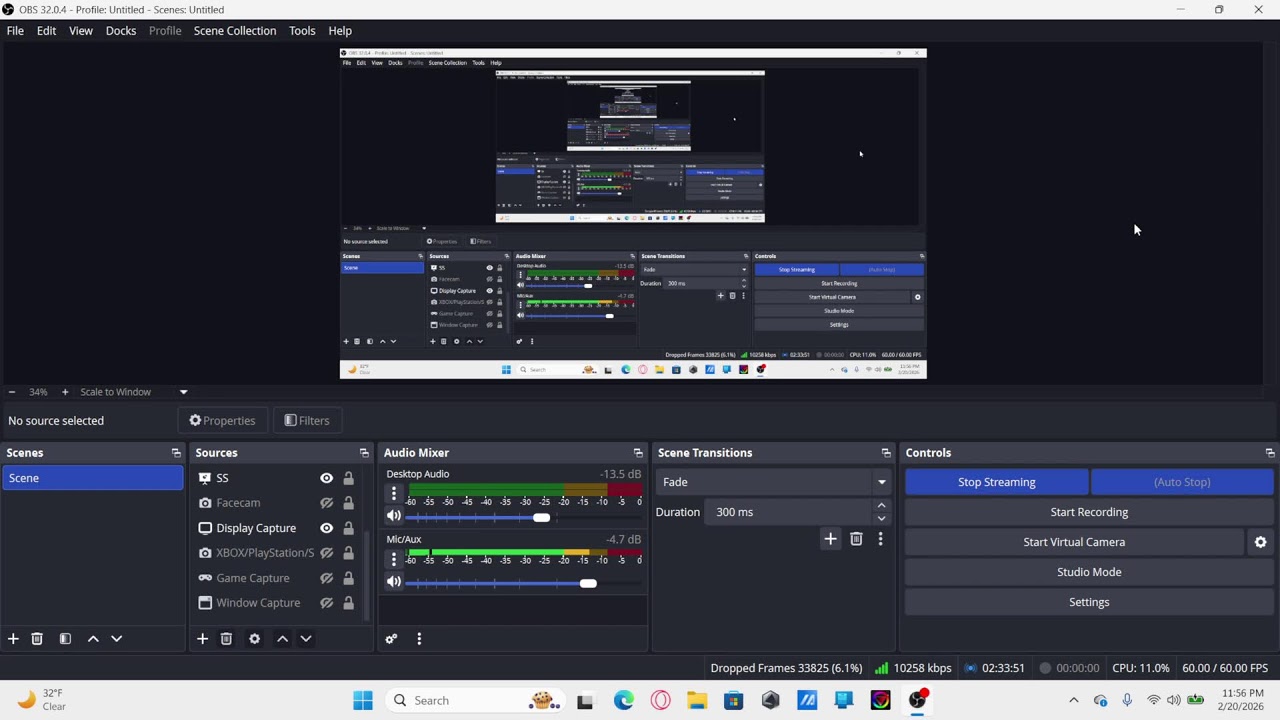
Task: Decrease transition duration stepper down
Action: point(881,518)
